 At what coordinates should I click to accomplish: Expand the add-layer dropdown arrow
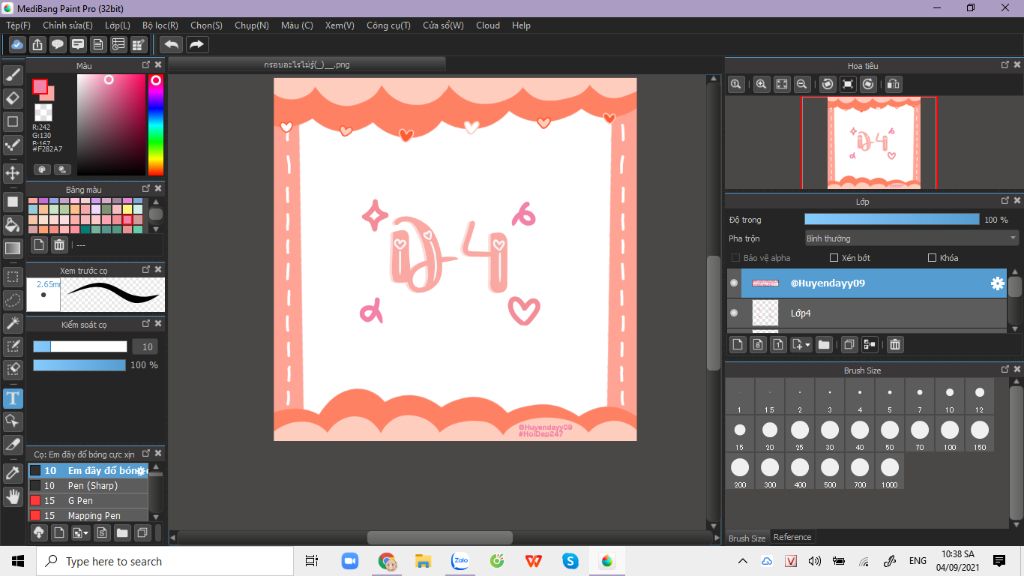click(x=808, y=345)
